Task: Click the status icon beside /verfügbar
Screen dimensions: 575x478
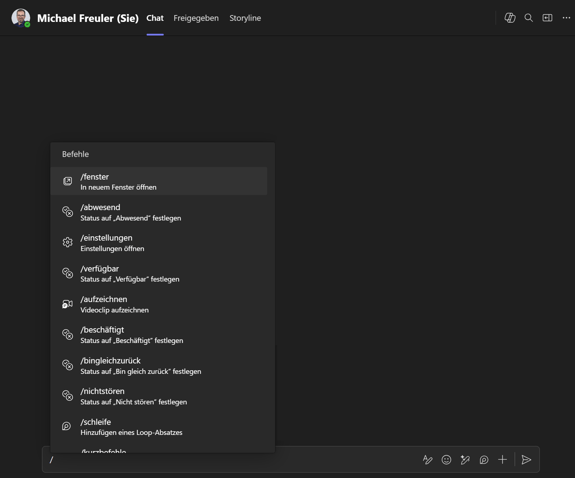Action: (x=67, y=273)
